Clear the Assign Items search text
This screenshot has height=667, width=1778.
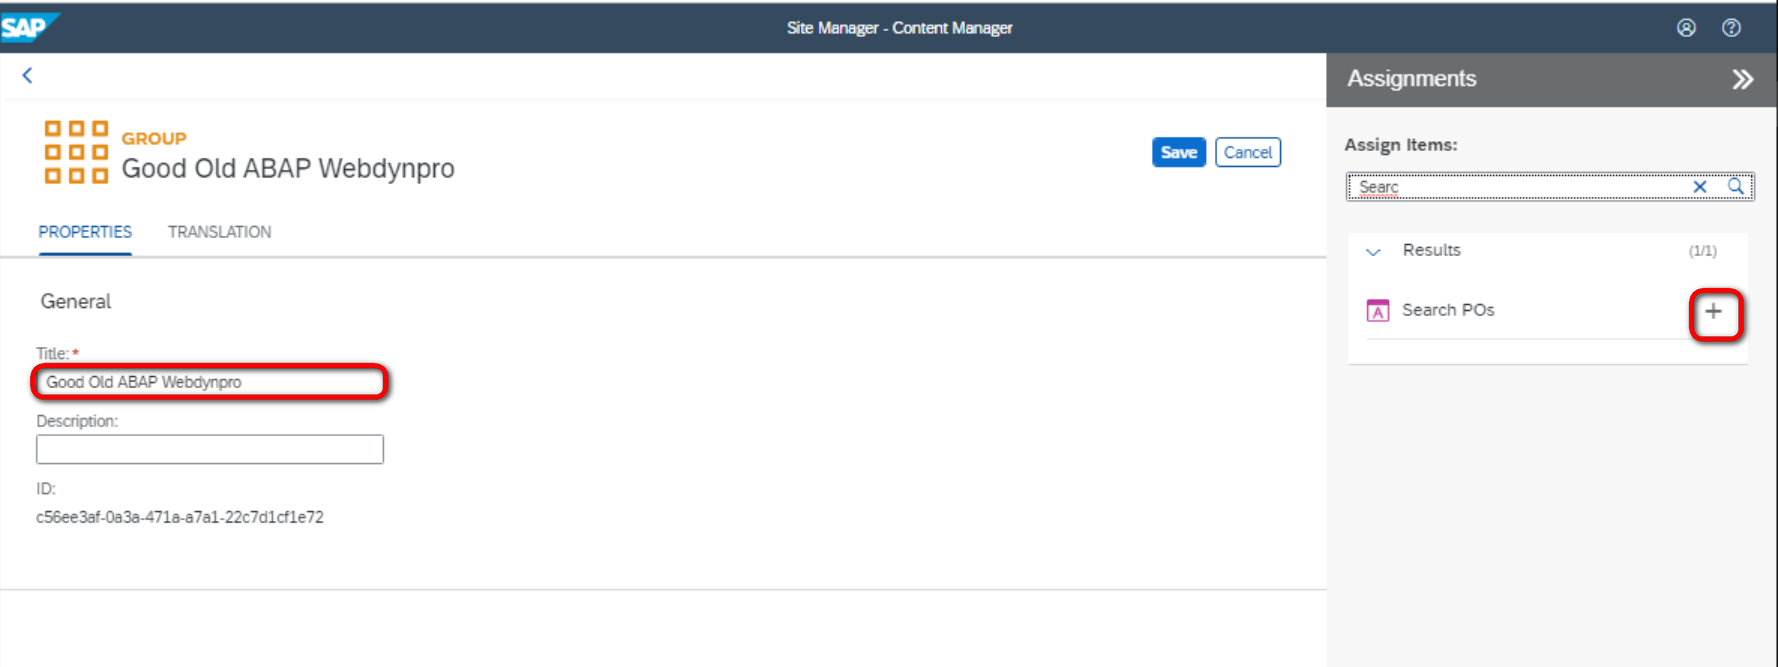[x=1699, y=187]
